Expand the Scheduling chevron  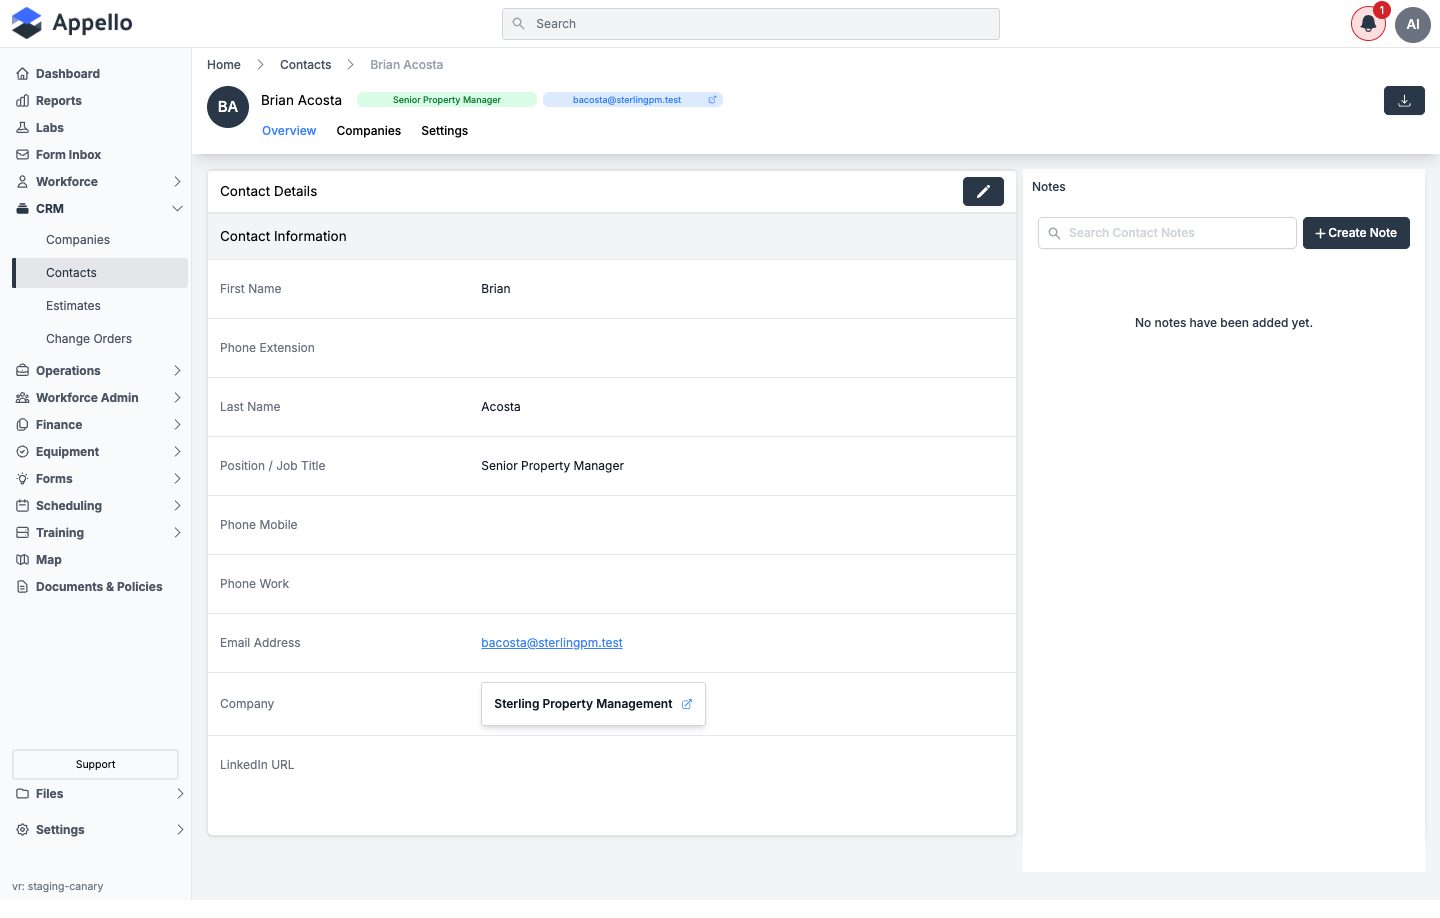click(x=177, y=506)
